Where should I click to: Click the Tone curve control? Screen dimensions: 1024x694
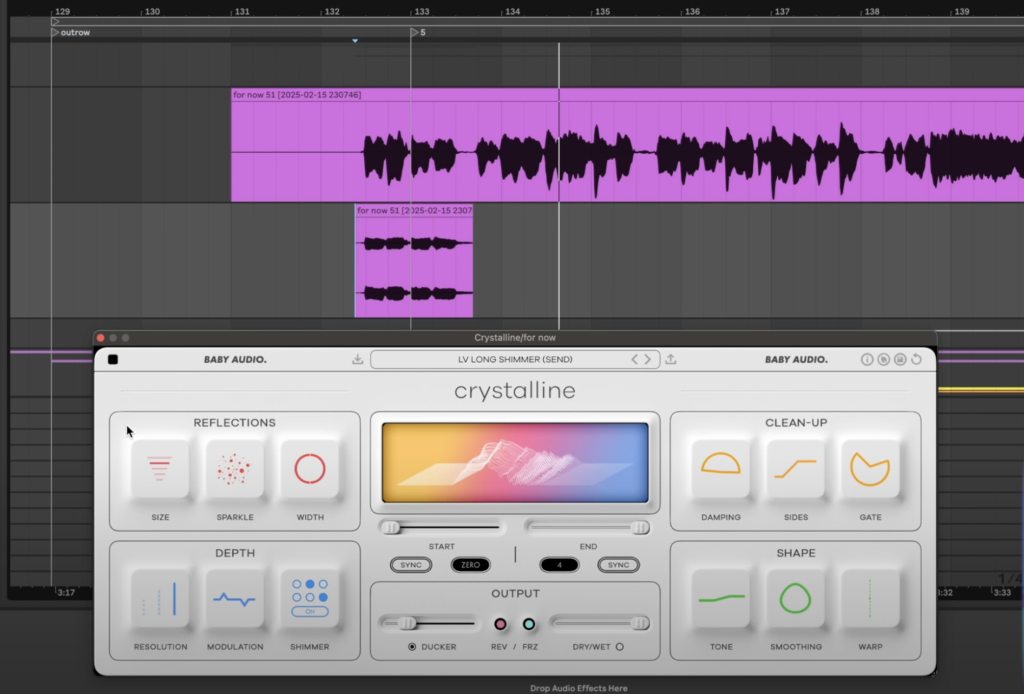[x=720, y=599]
